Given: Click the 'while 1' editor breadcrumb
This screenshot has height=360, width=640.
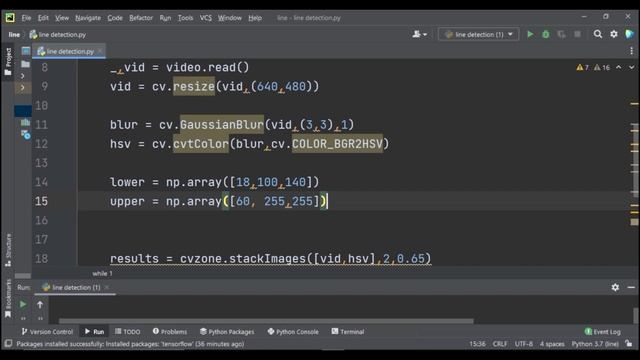Looking at the screenshot, I should pos(102,273).
